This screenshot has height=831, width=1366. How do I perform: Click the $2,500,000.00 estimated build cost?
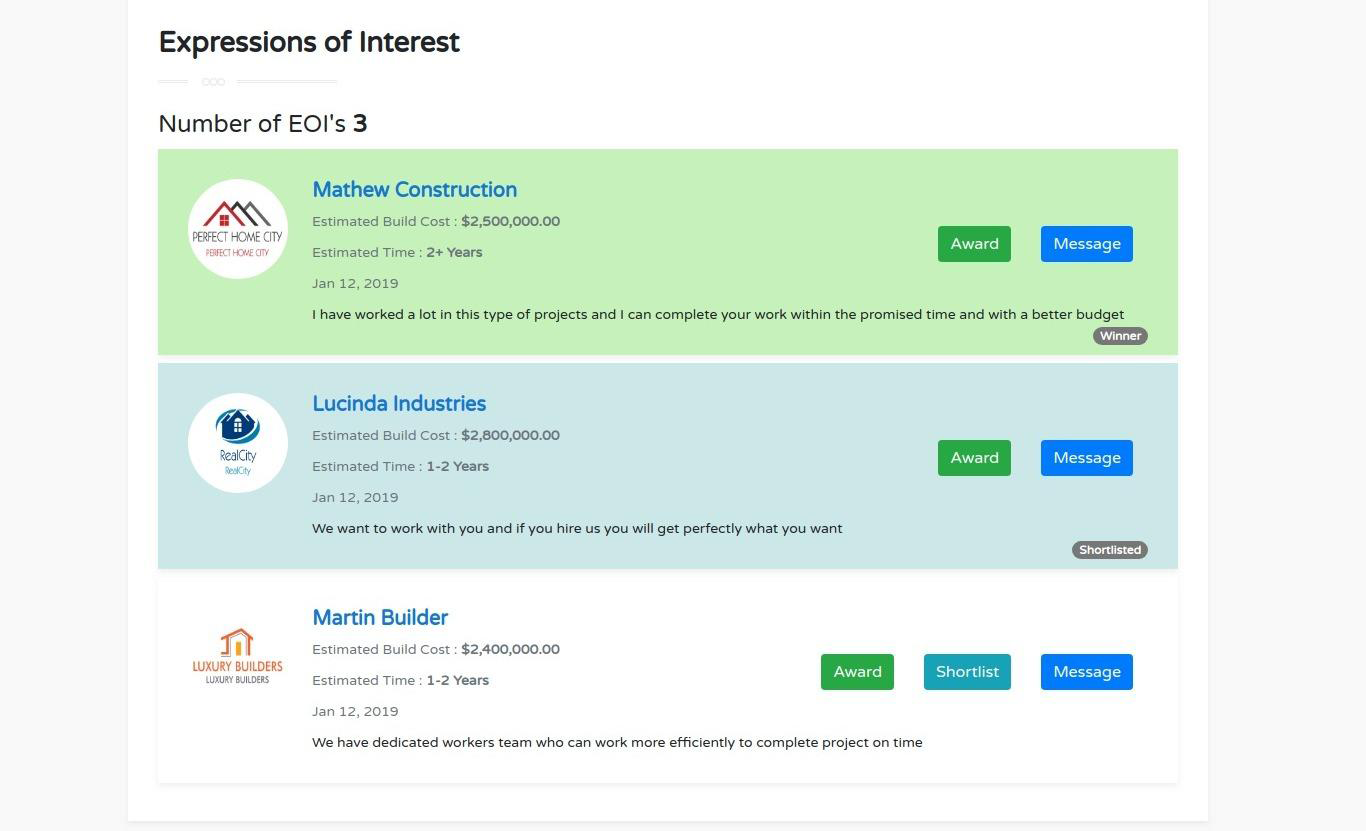510,222
